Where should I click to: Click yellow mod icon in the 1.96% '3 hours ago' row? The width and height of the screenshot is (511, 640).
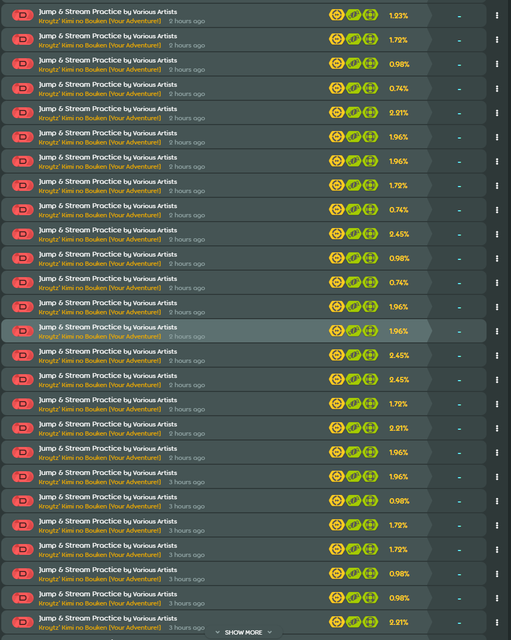(337, 476)
